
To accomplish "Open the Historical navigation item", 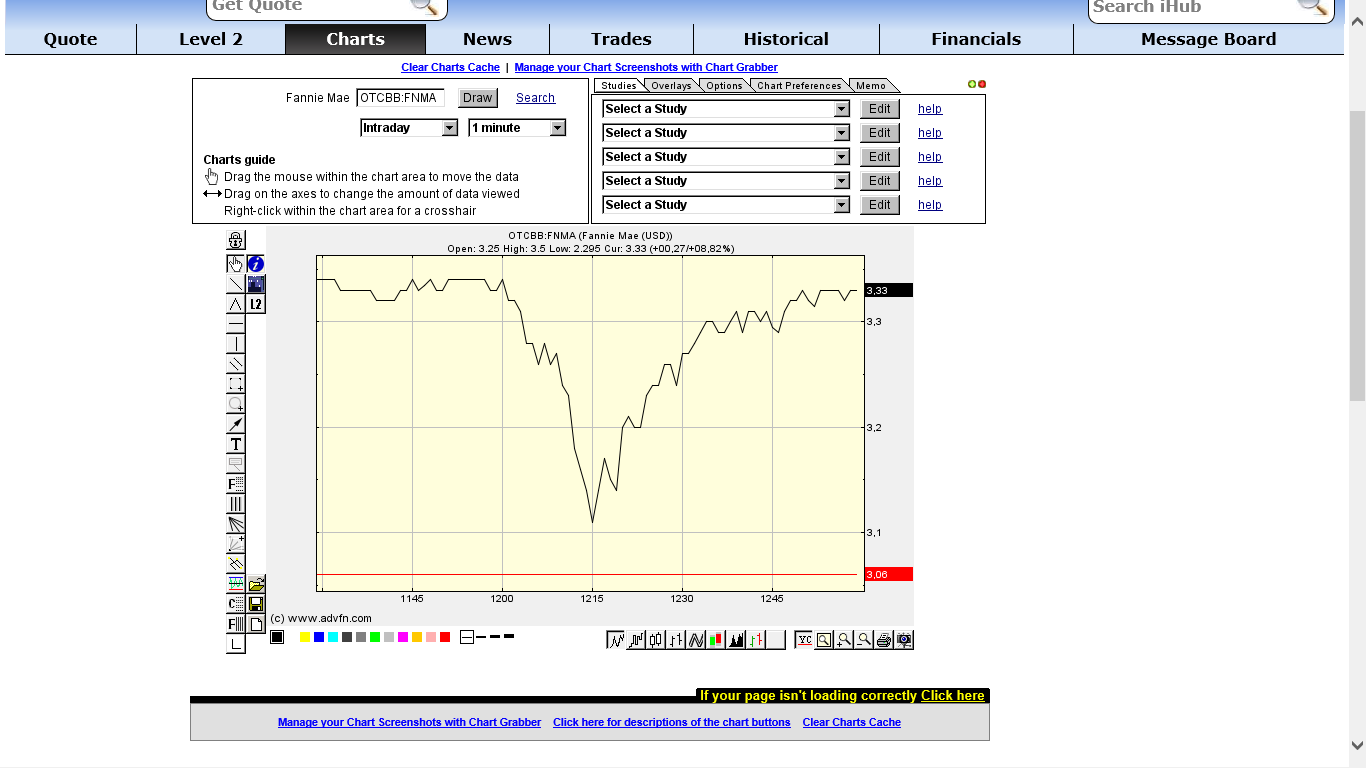I will coord(786,39).
